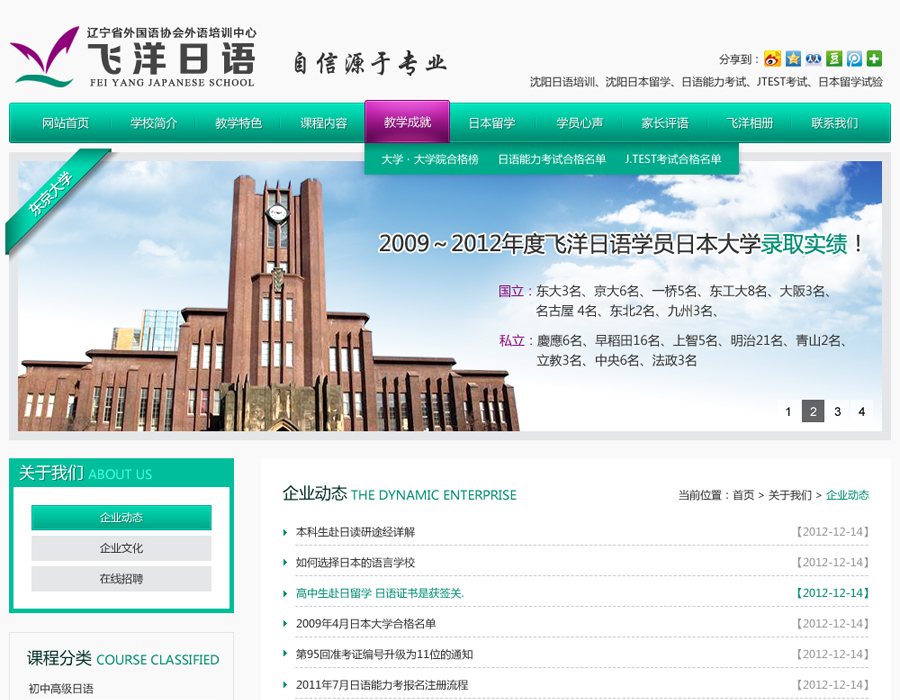Screen dimensions: 900x700
Task: Go to 教学特色 menu
Action: (x=238, y=123)
